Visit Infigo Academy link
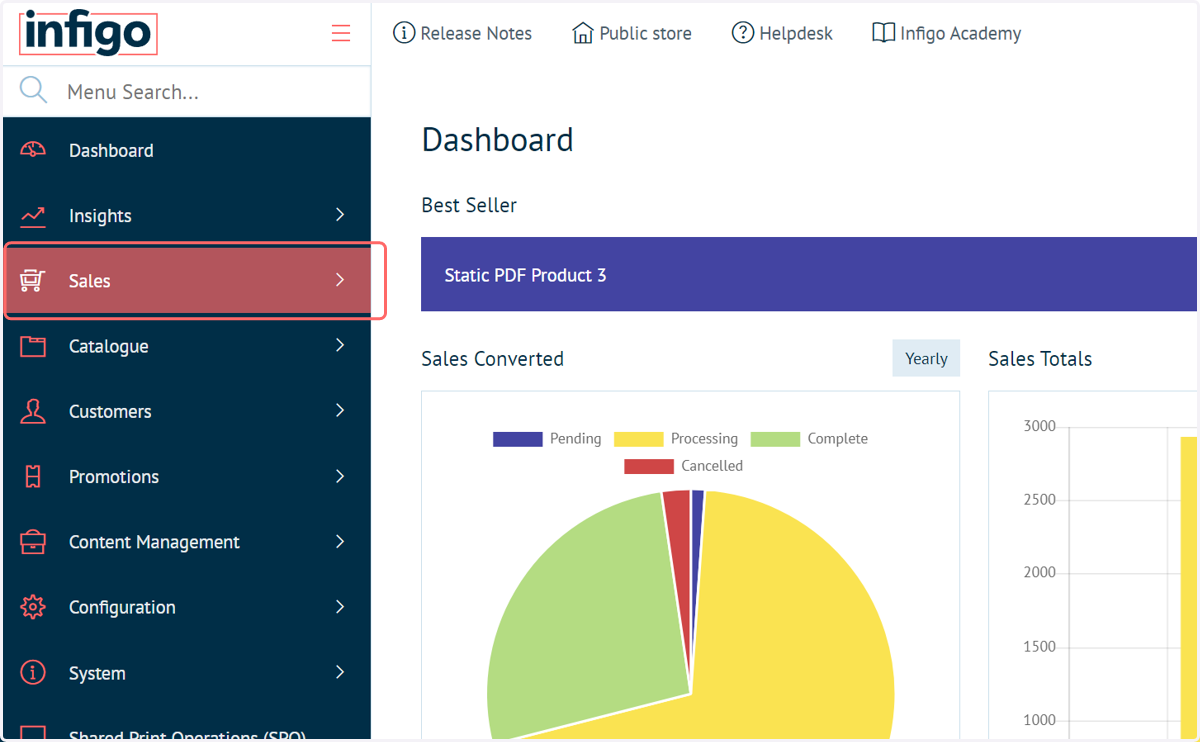The image size is (1200, 742). tap(960, 33)
